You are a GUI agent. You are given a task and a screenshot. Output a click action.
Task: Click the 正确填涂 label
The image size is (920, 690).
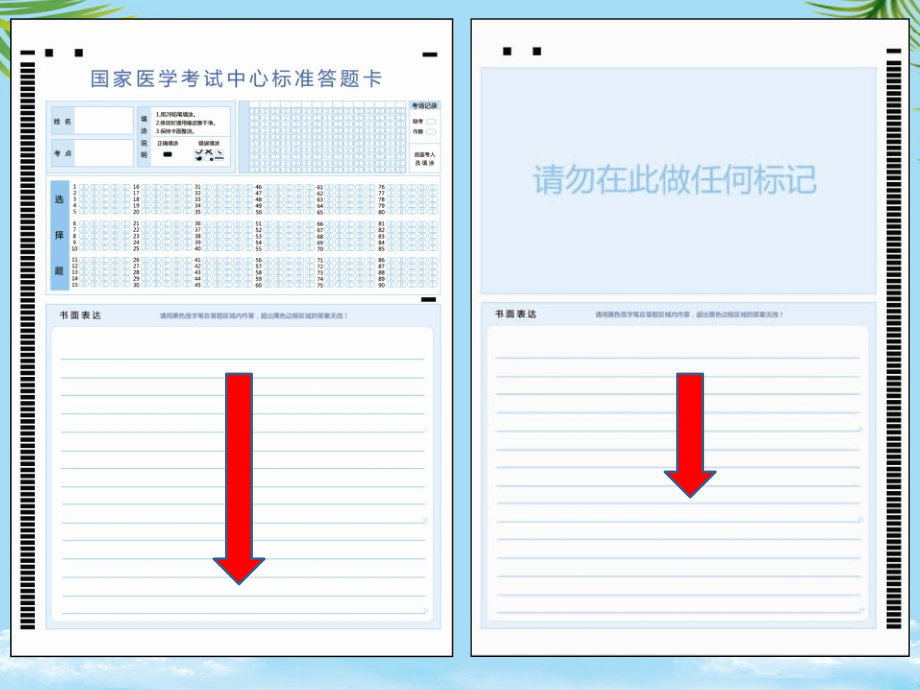(x=168, y=143)
